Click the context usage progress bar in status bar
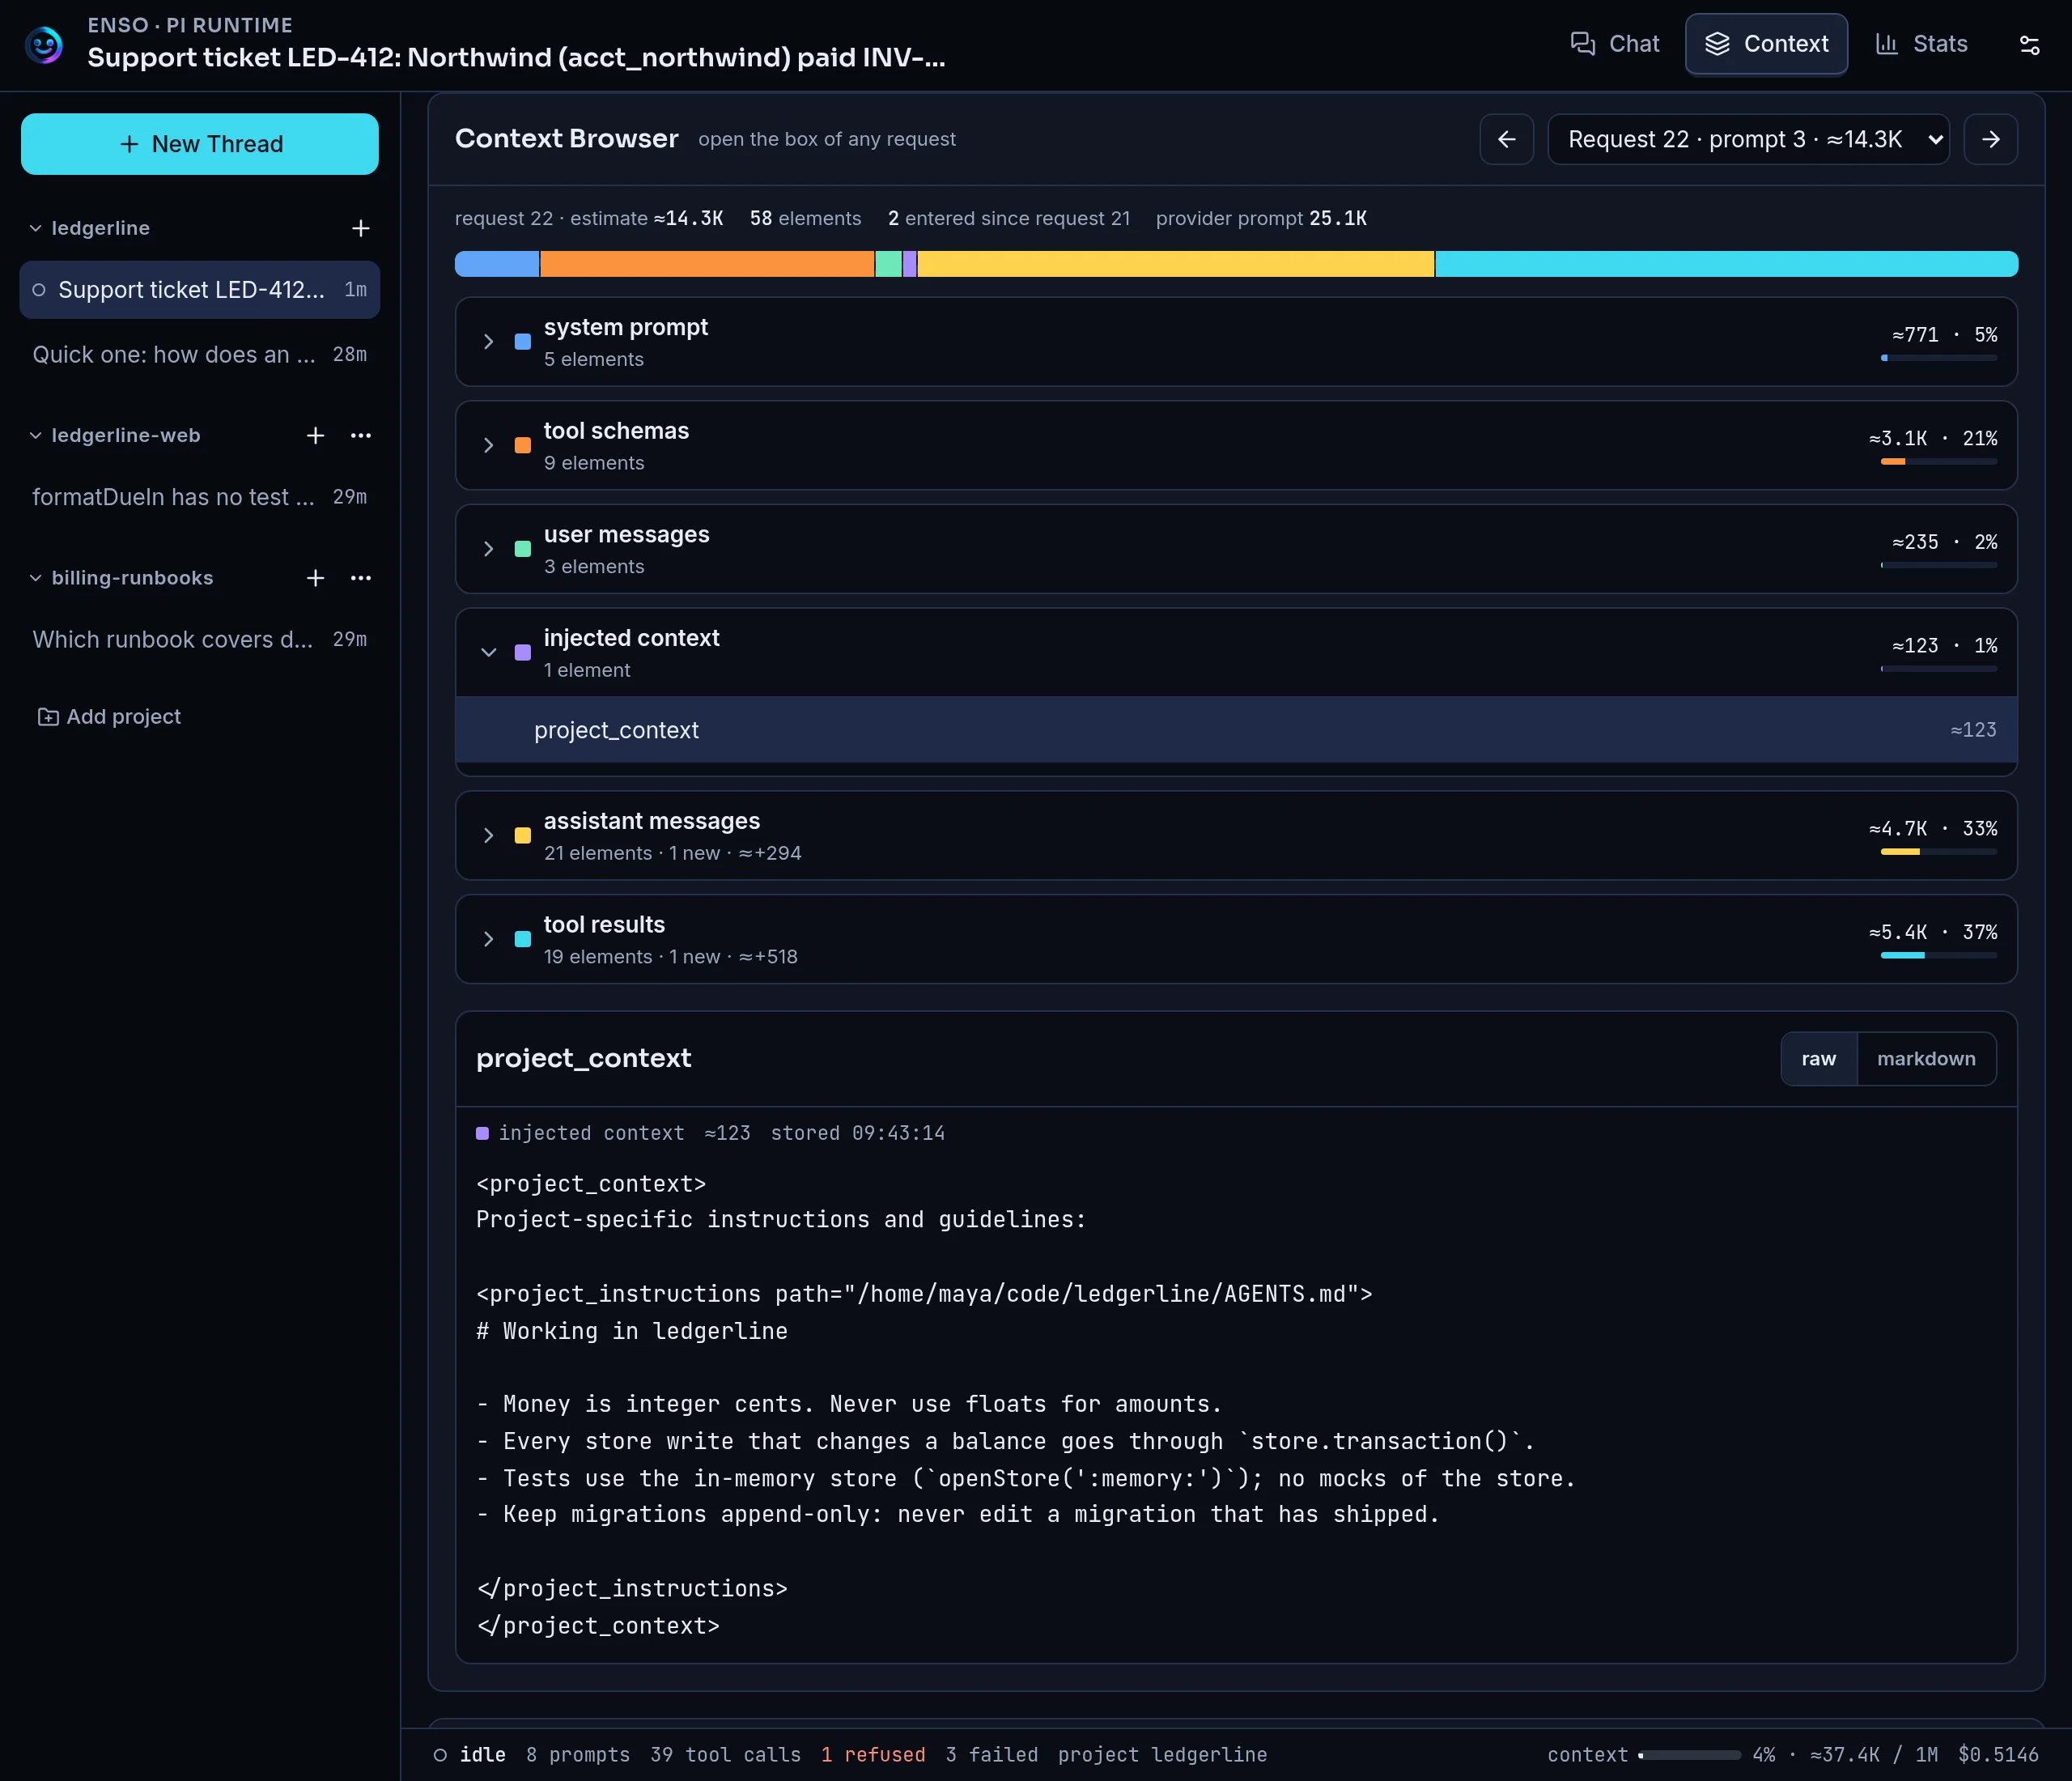Viewport: 2072px width, 1781px height. pyautogui.click(x=1689, y=1755)
